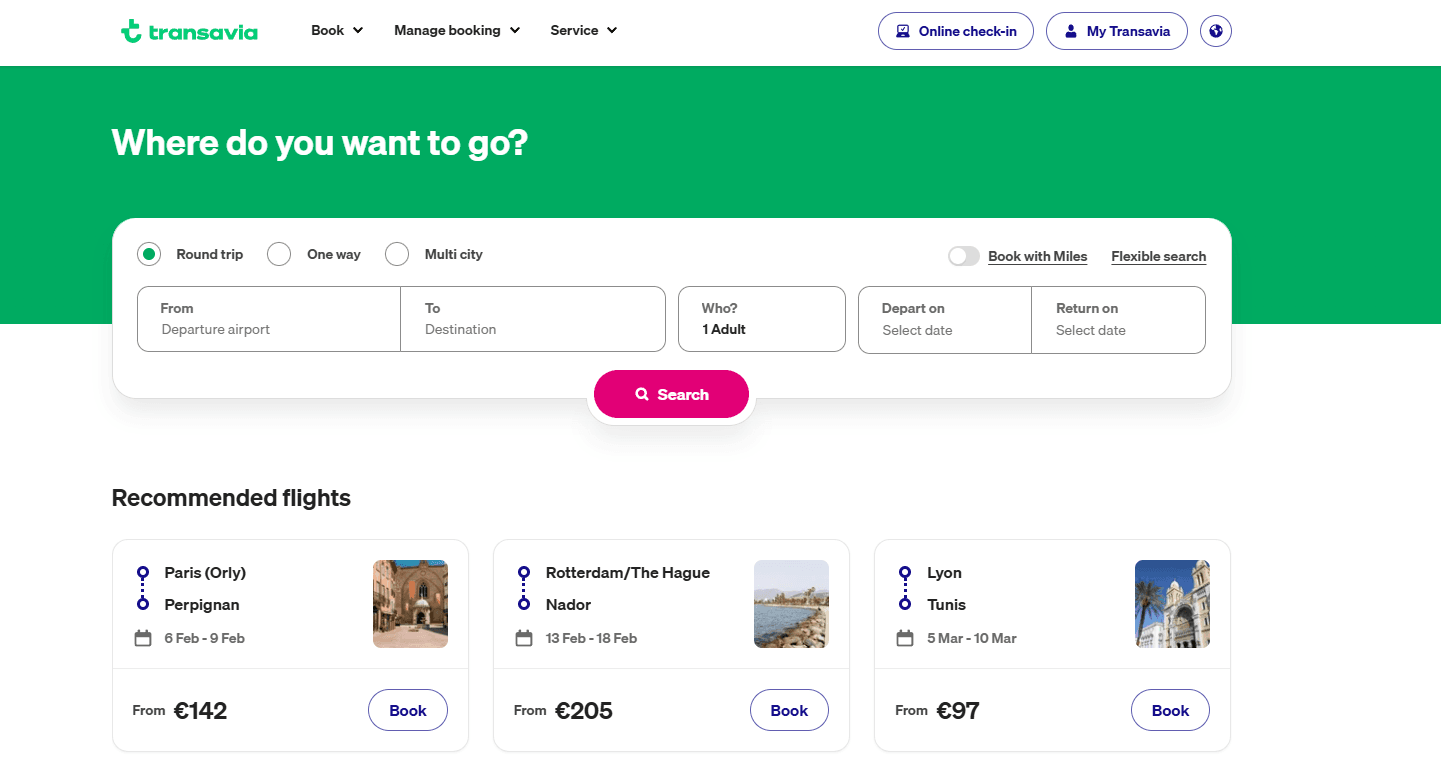Expand the Book menu
1441x778 pixels.
[x=337, y=31]
